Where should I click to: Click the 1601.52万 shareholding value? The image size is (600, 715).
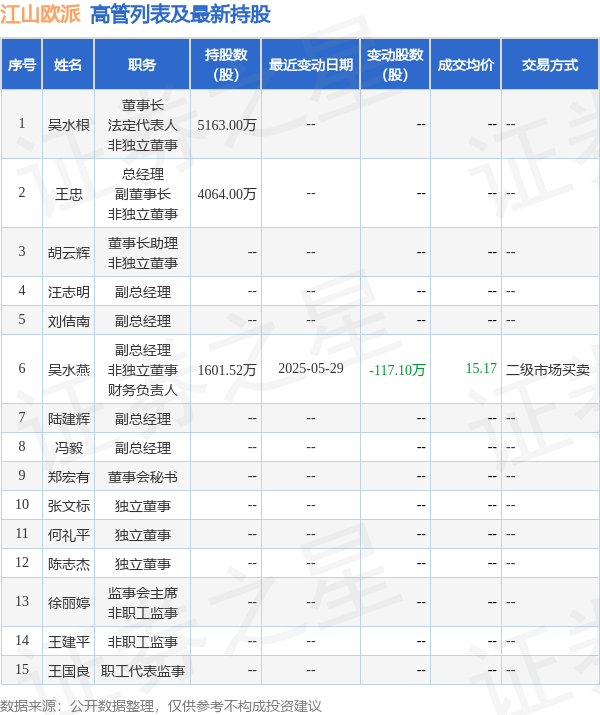227,370
